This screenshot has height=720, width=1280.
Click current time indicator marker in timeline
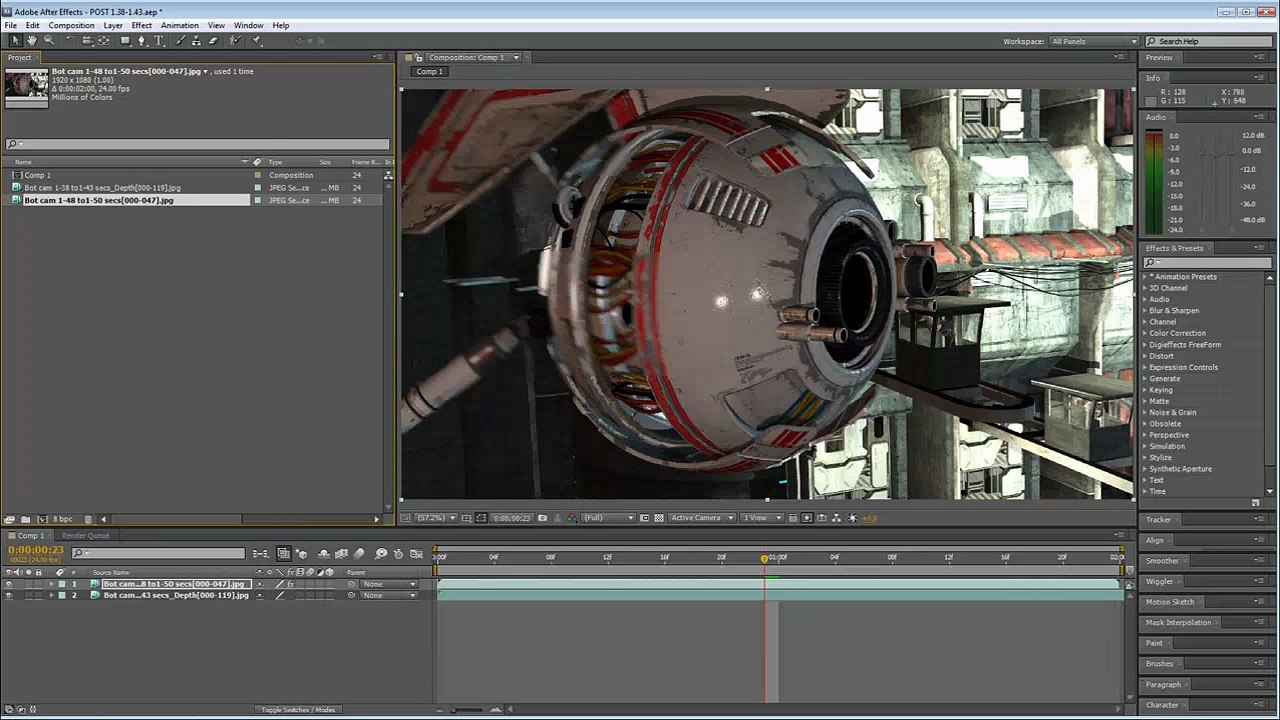[765, 559]
